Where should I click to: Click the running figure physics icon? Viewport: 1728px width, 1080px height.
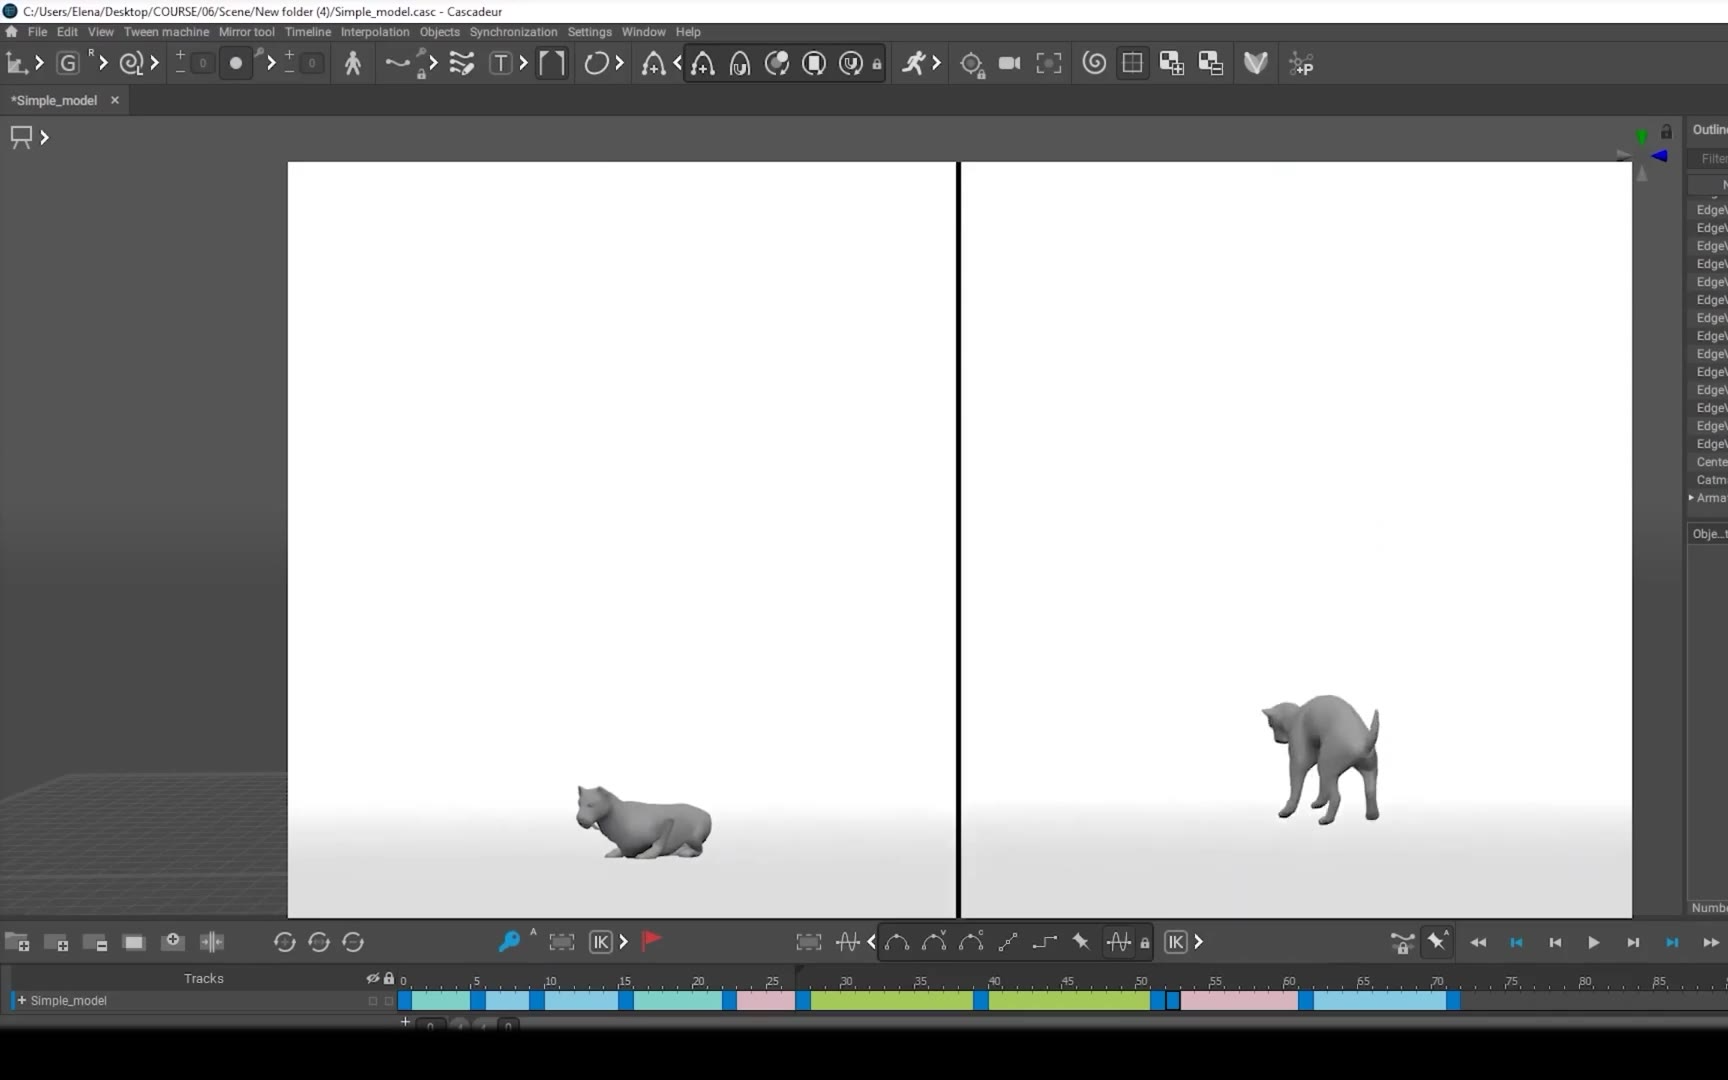pos(914,64)
